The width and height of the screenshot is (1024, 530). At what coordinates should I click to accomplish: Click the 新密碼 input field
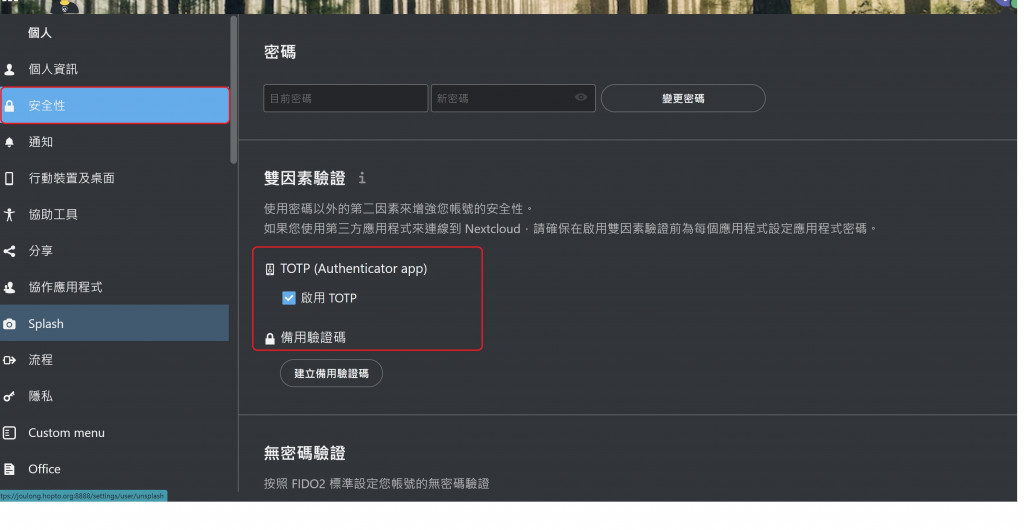click(x=513, y=99)
